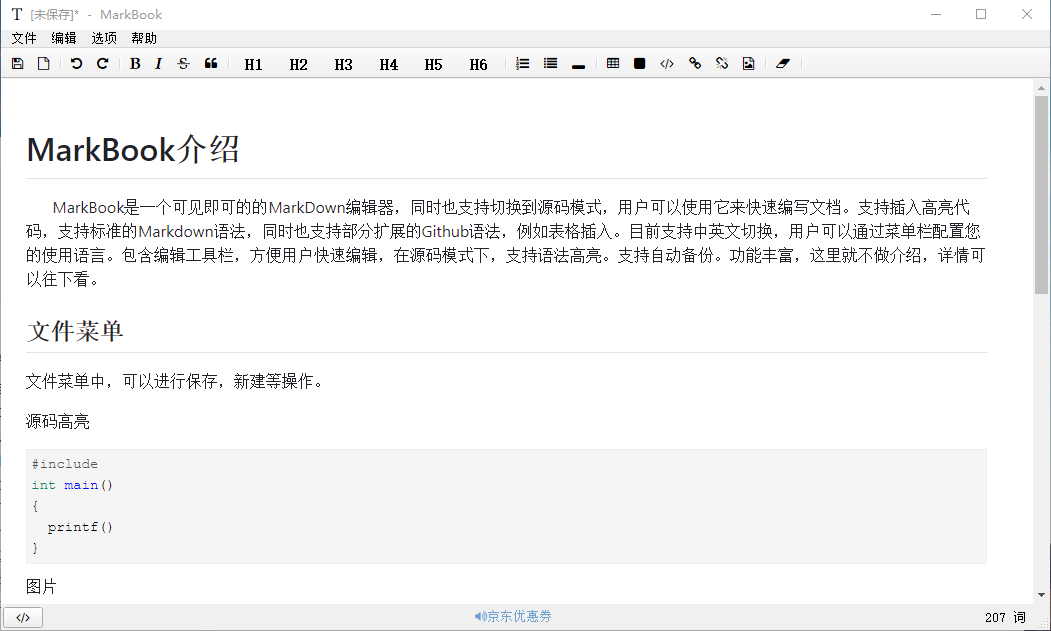The image size is (1051, 631).
Task: Insert a horizontal rule line
Action: 578,65
